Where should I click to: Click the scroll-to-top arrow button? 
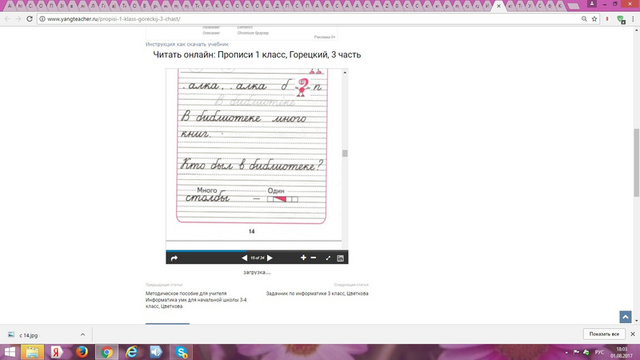click(x=625, y=317)
